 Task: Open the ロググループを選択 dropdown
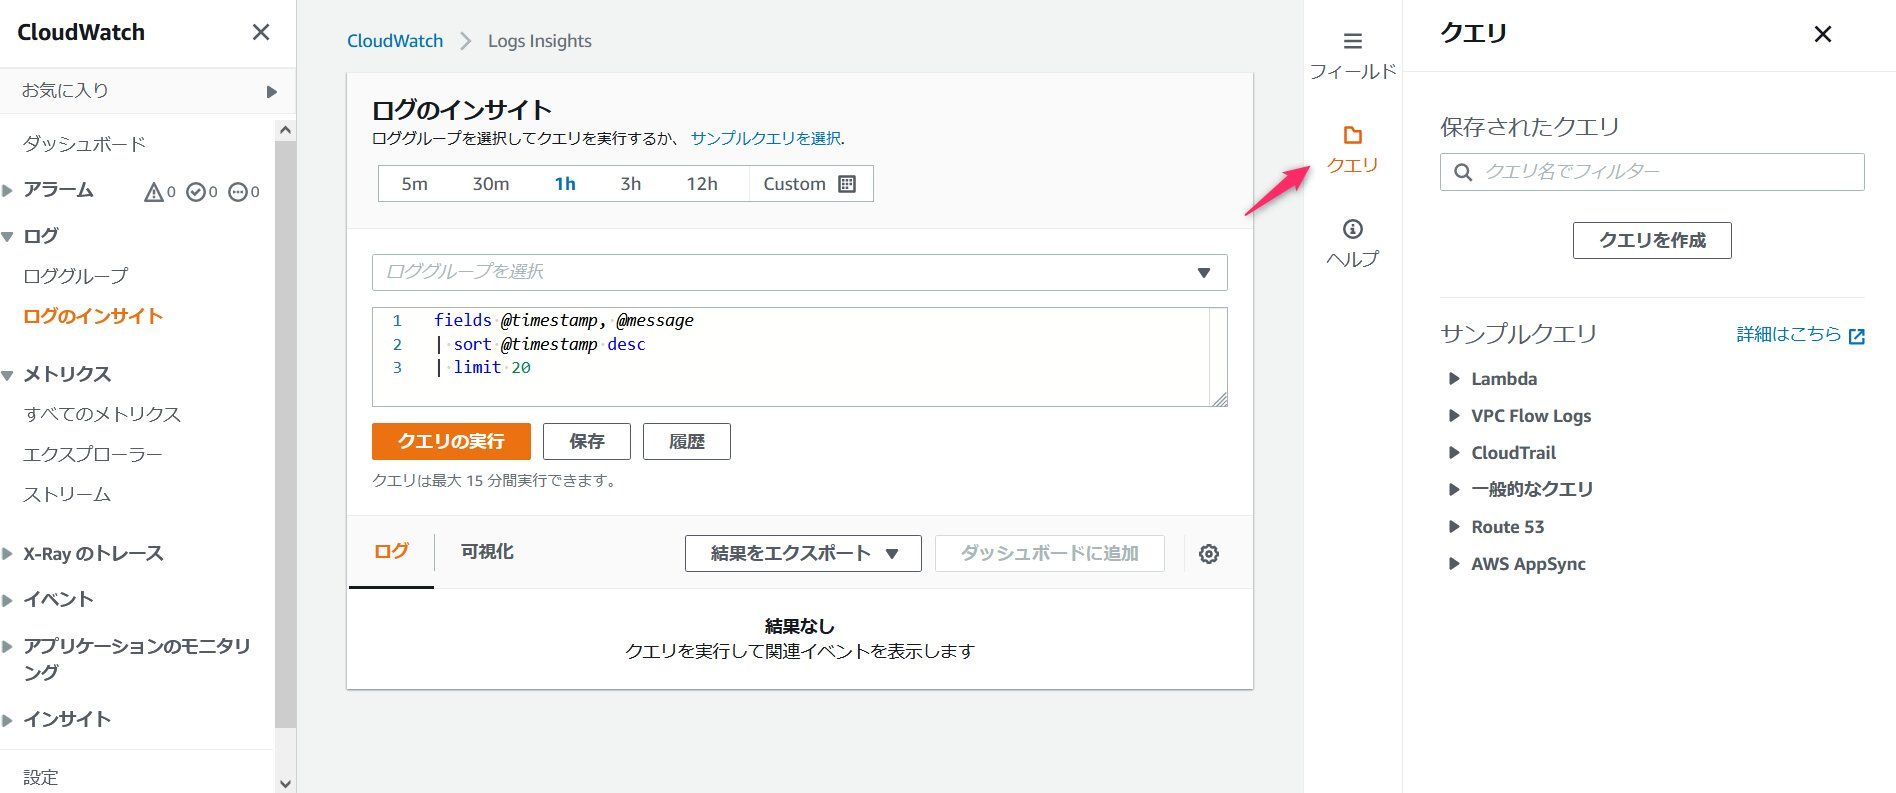point(799,272)
